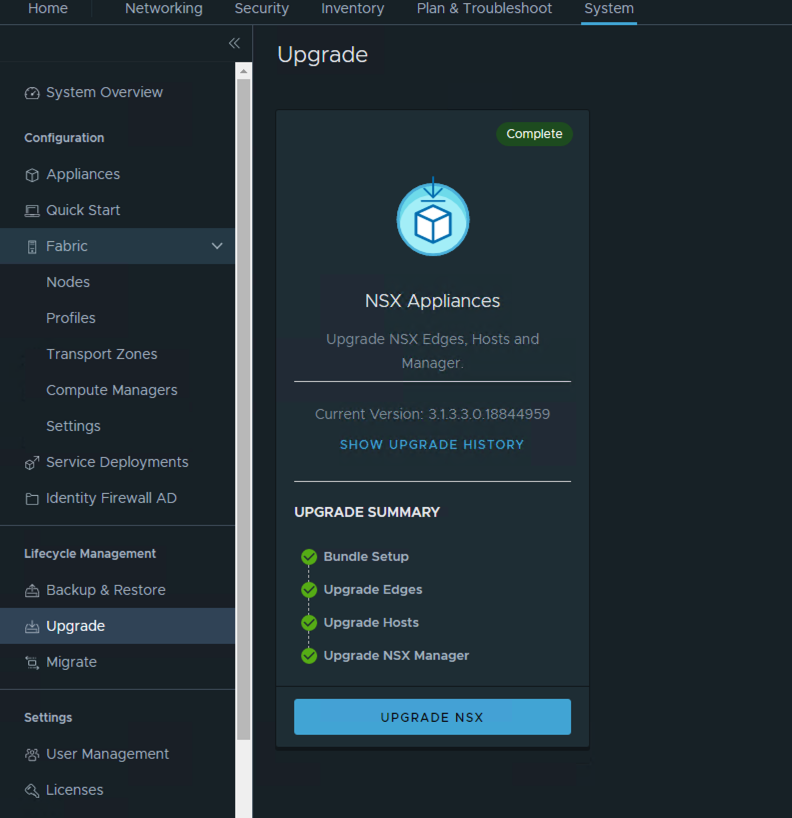Click the Backup & Restore icon

(32, 591)
